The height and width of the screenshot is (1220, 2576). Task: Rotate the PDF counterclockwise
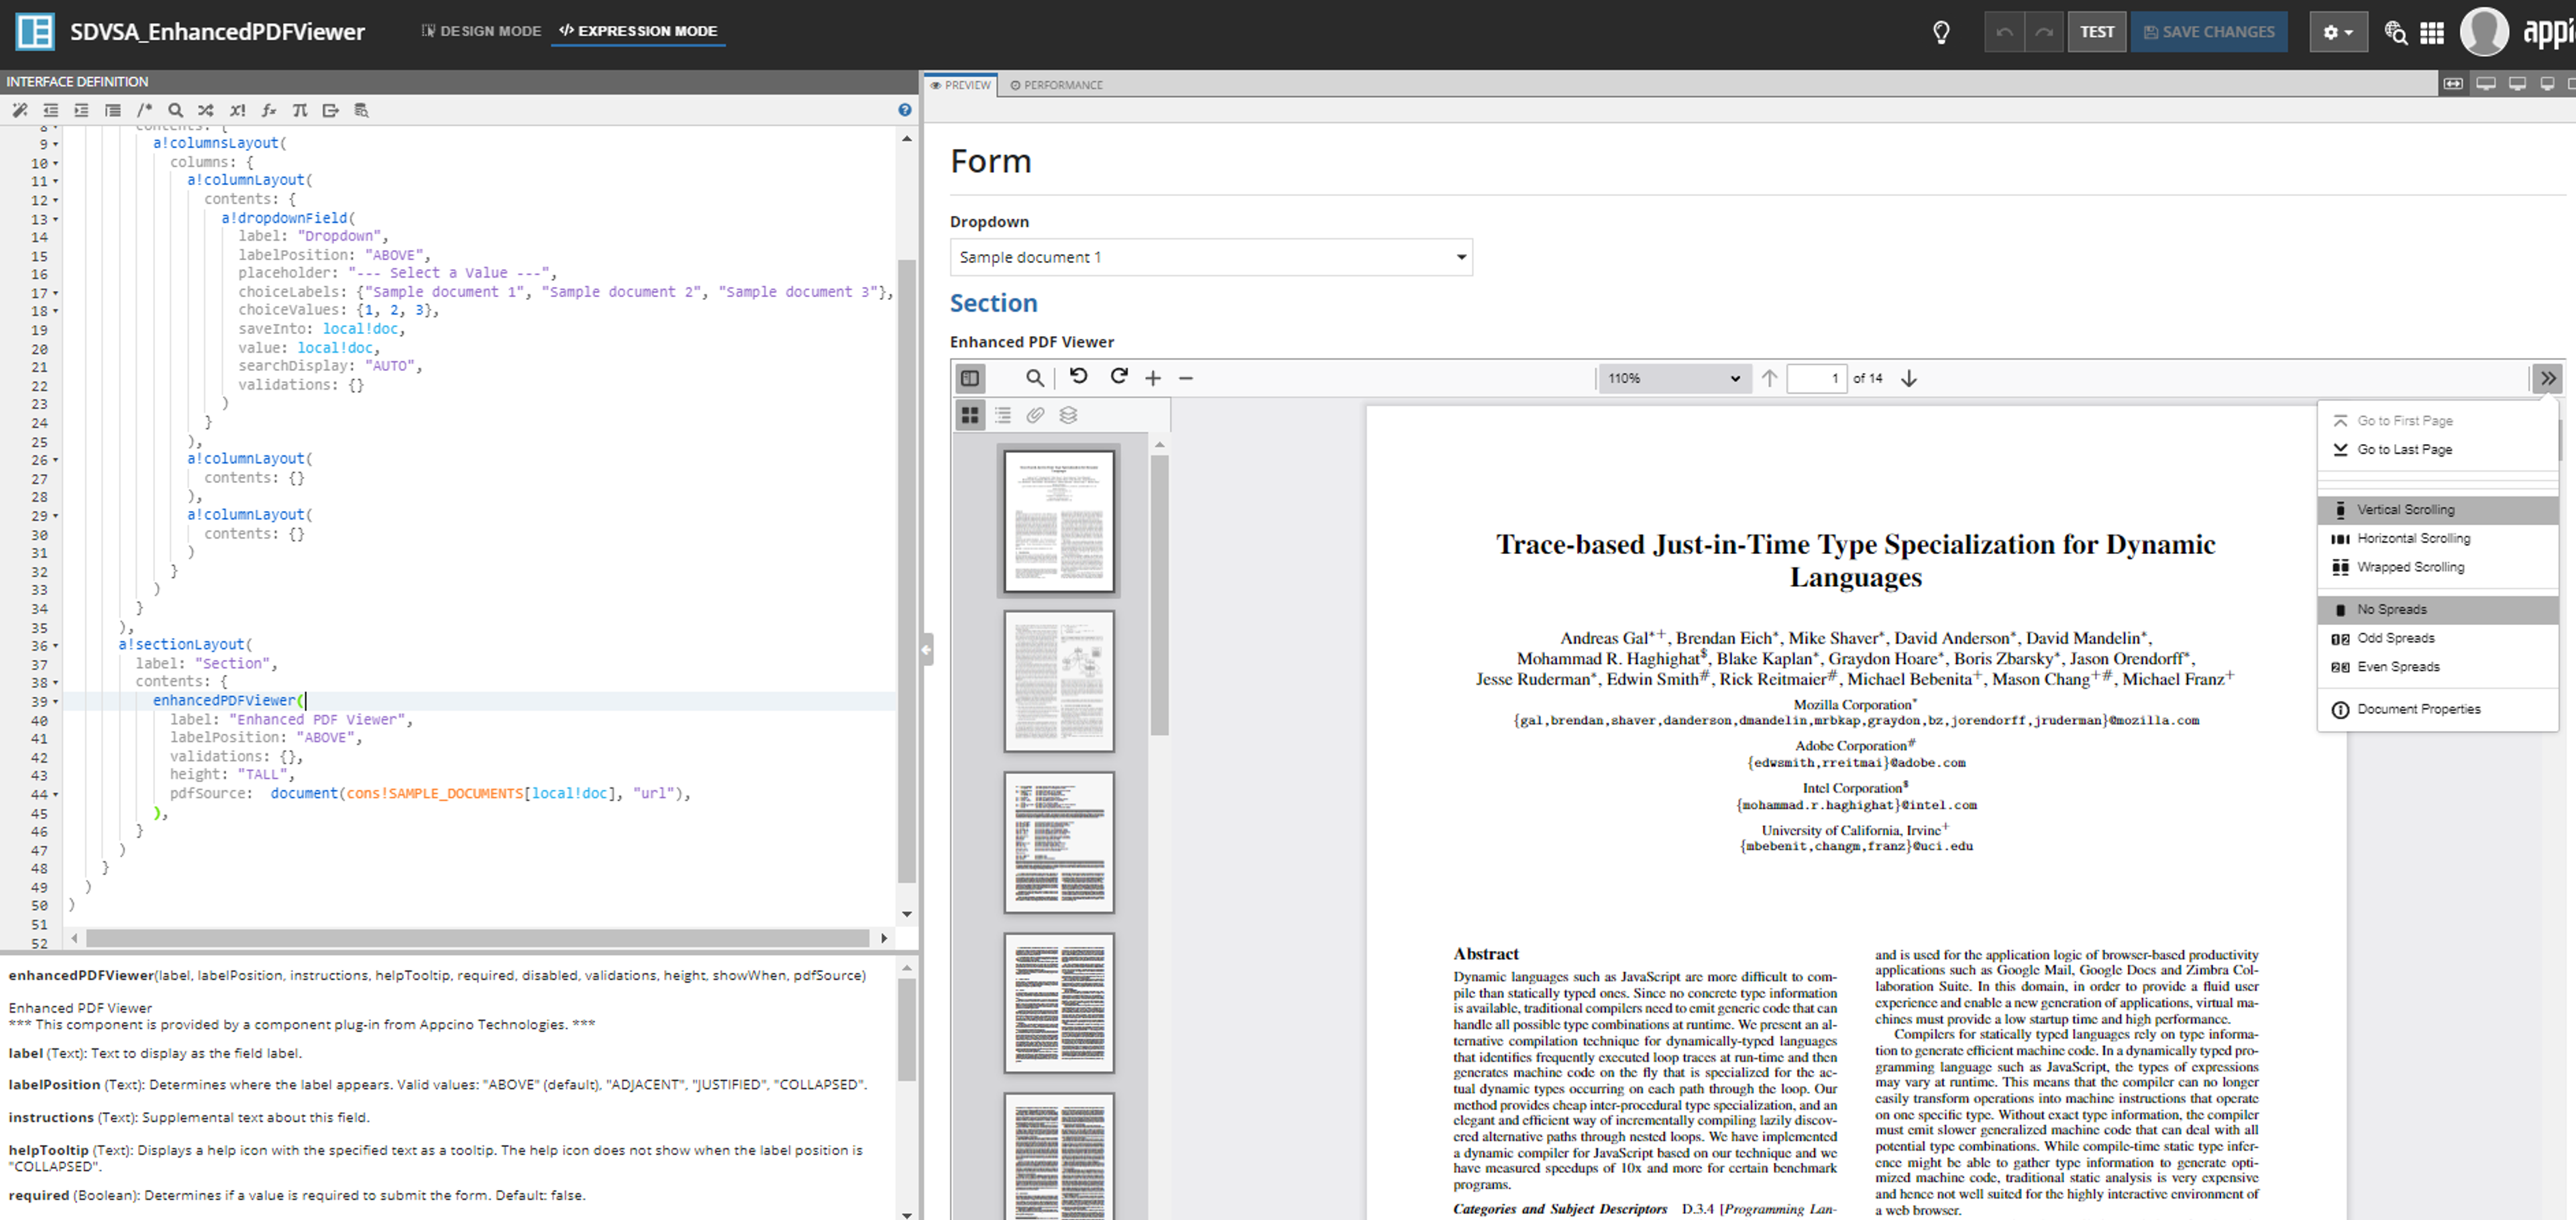[x=1078, y=377]
